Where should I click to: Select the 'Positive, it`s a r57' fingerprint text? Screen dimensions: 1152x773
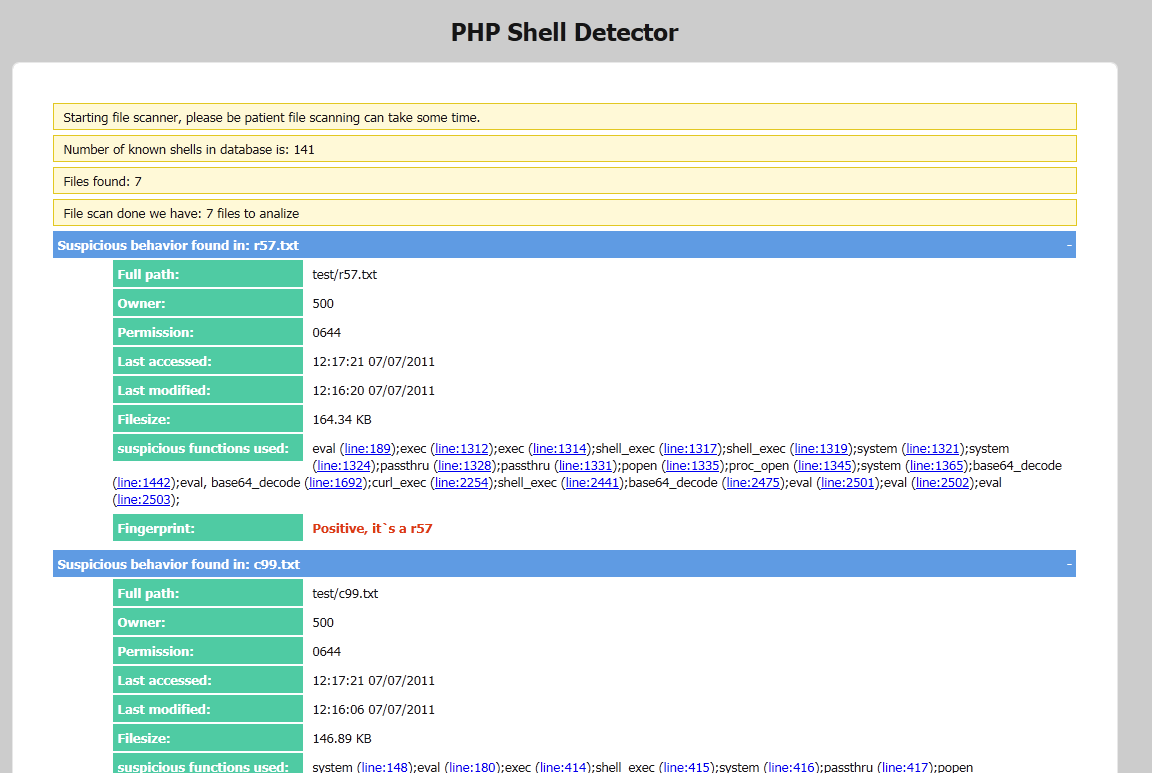(x=372, y=528)
